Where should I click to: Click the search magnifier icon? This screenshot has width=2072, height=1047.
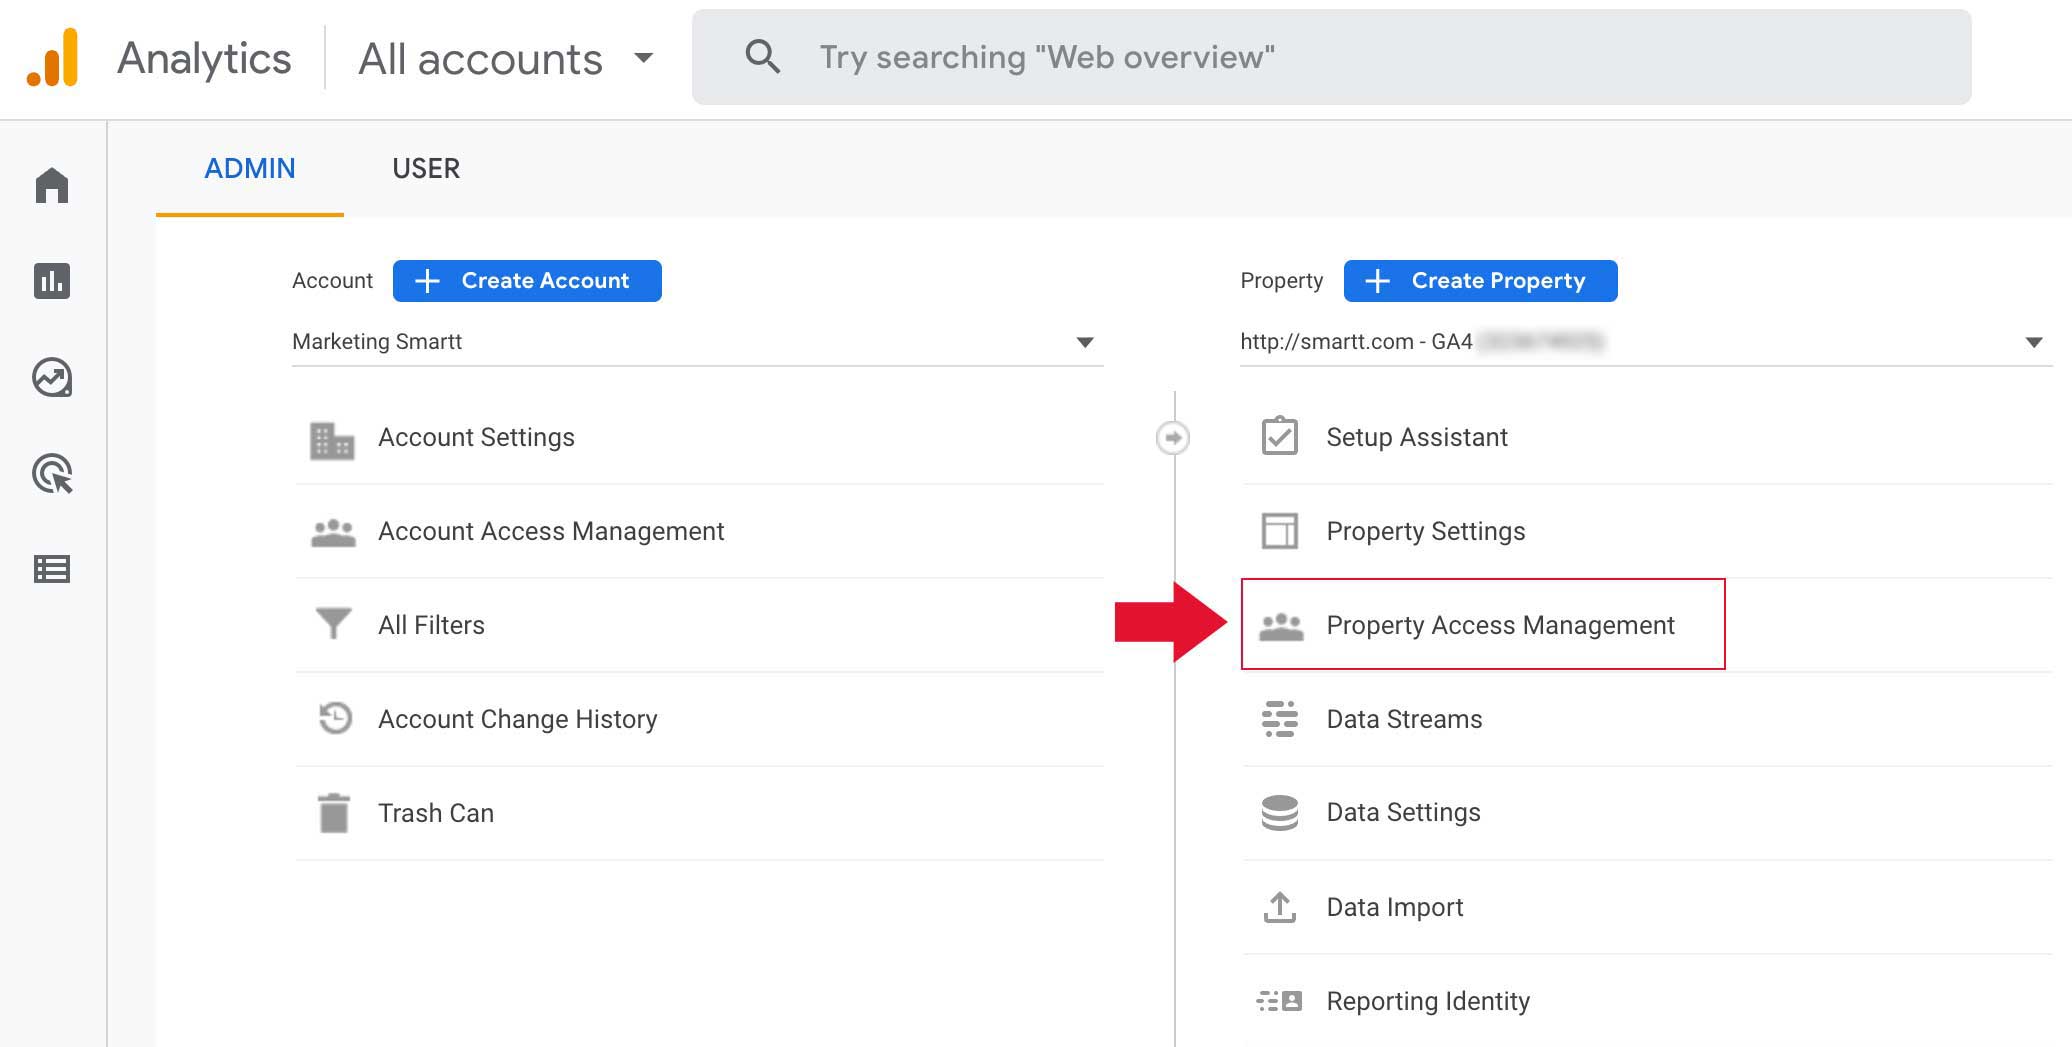pos(762,57)
